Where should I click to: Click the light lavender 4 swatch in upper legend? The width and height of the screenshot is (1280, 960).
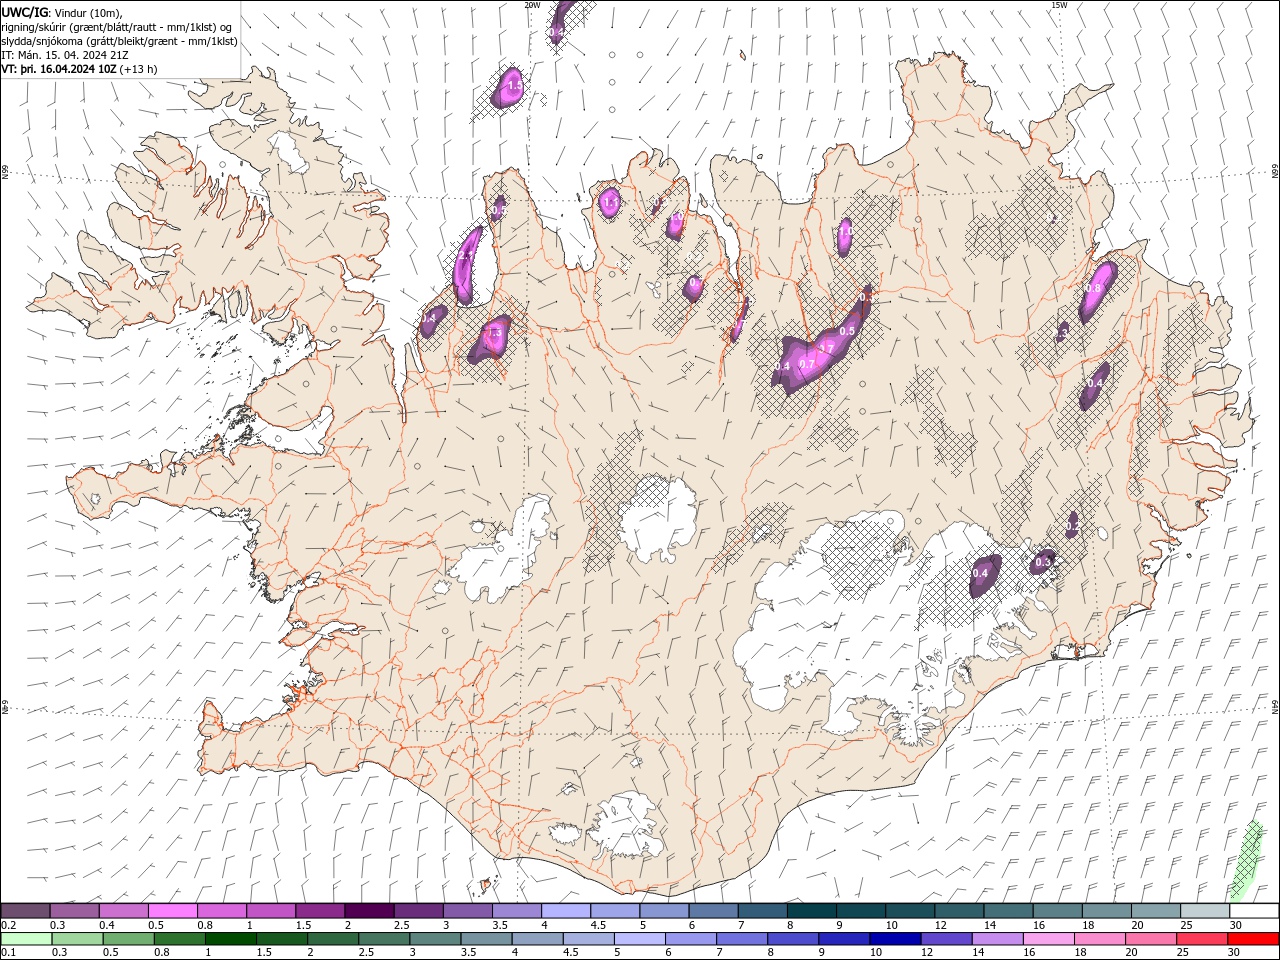click(x=565, y=910)
